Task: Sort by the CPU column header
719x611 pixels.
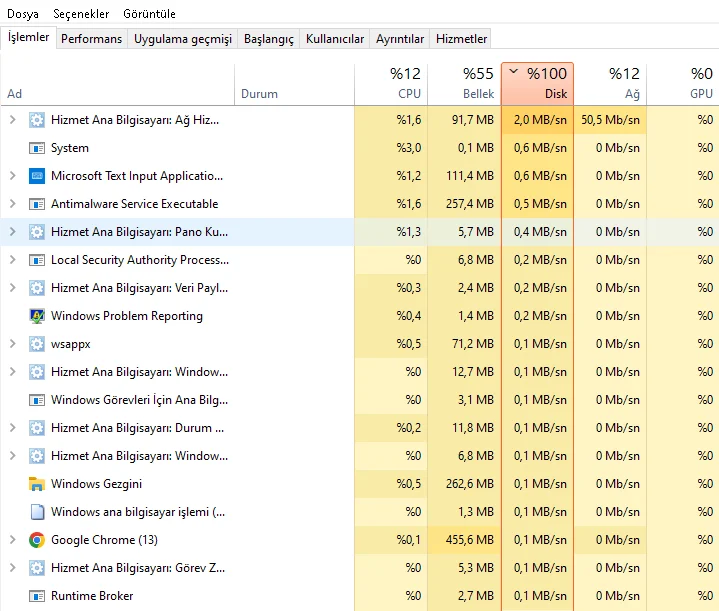Action: [391, 85]
